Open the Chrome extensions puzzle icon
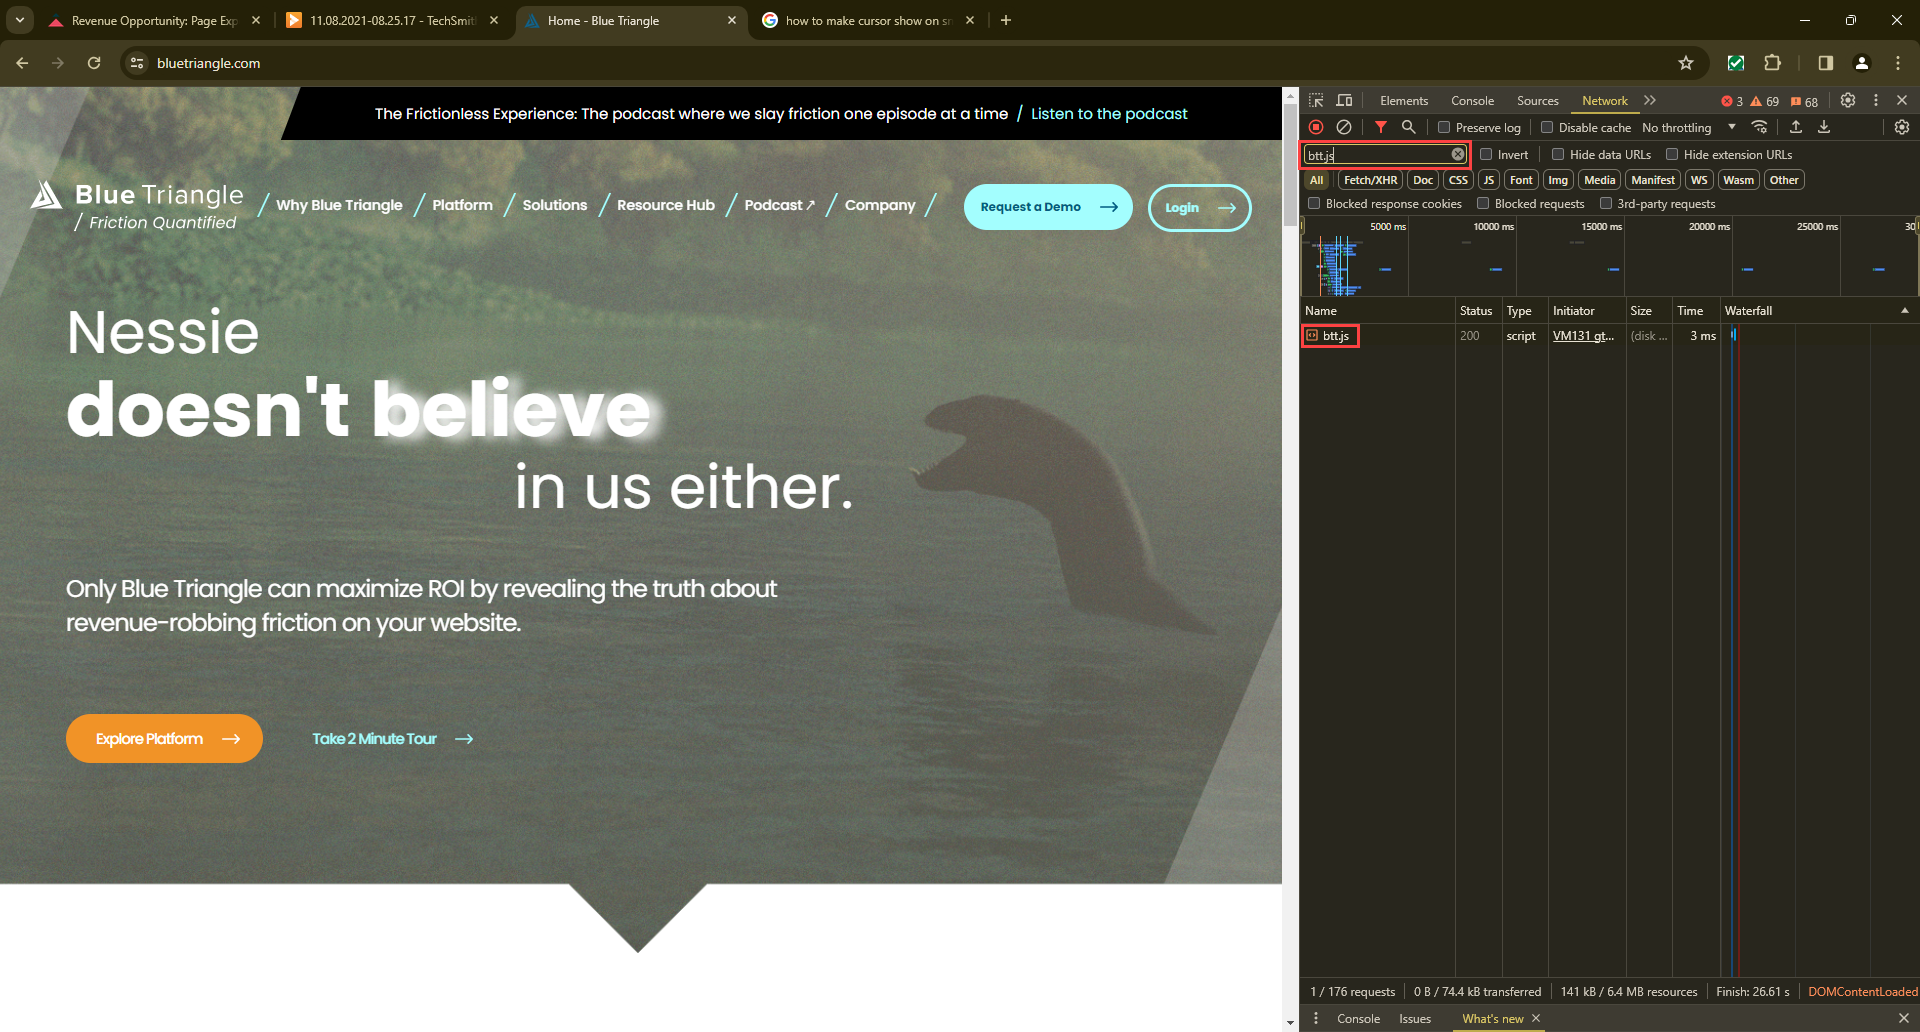This screenshot has height=1032, width=1920. click(1773, 63)
